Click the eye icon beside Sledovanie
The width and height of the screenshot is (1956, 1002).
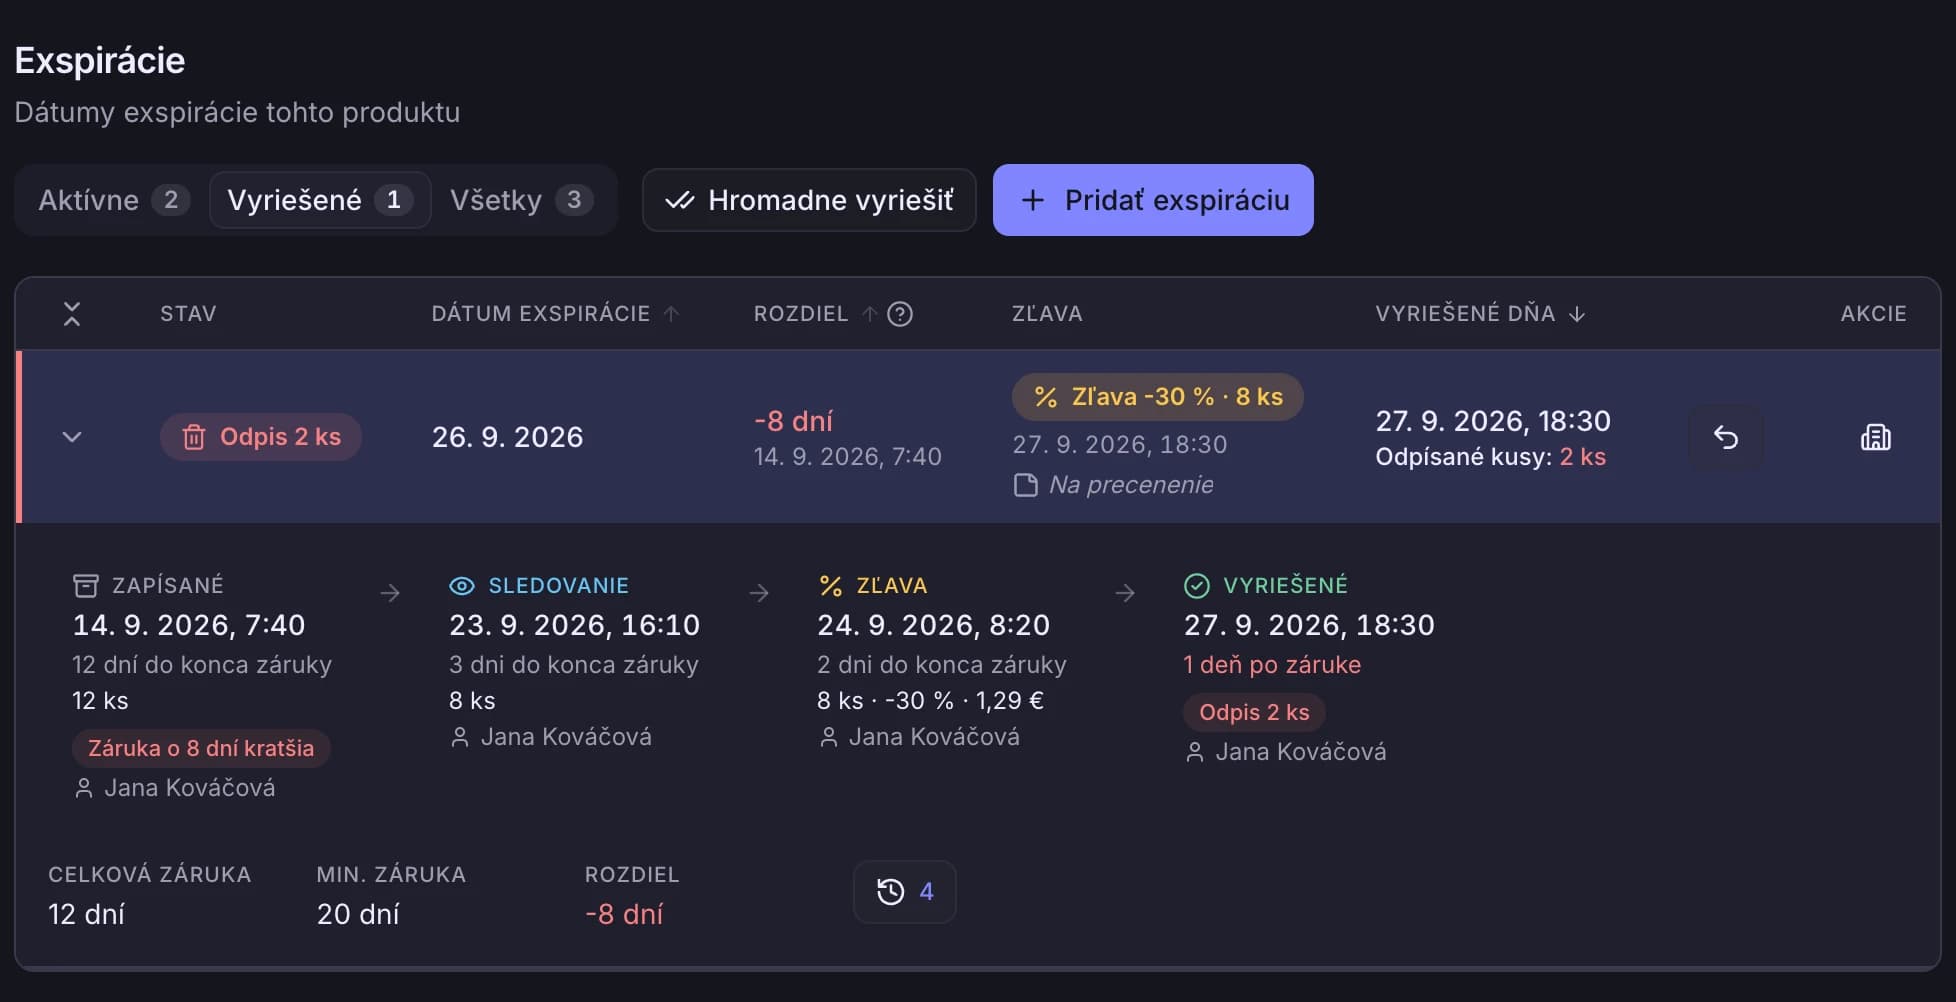pos(462,586)
